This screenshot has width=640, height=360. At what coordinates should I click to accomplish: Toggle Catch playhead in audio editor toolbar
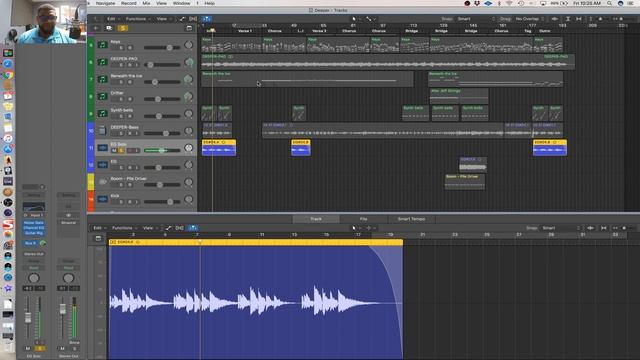pyautogui.click(x=193, y=228)
